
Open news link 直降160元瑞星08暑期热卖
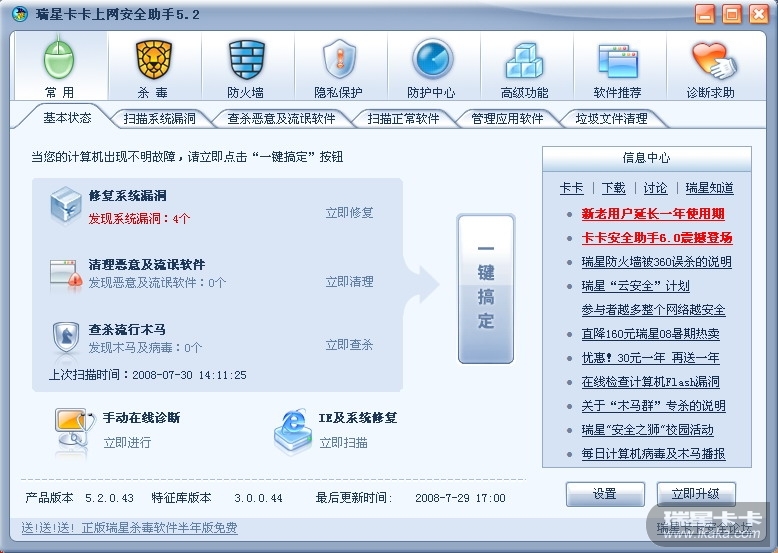(x=650, y=334)
